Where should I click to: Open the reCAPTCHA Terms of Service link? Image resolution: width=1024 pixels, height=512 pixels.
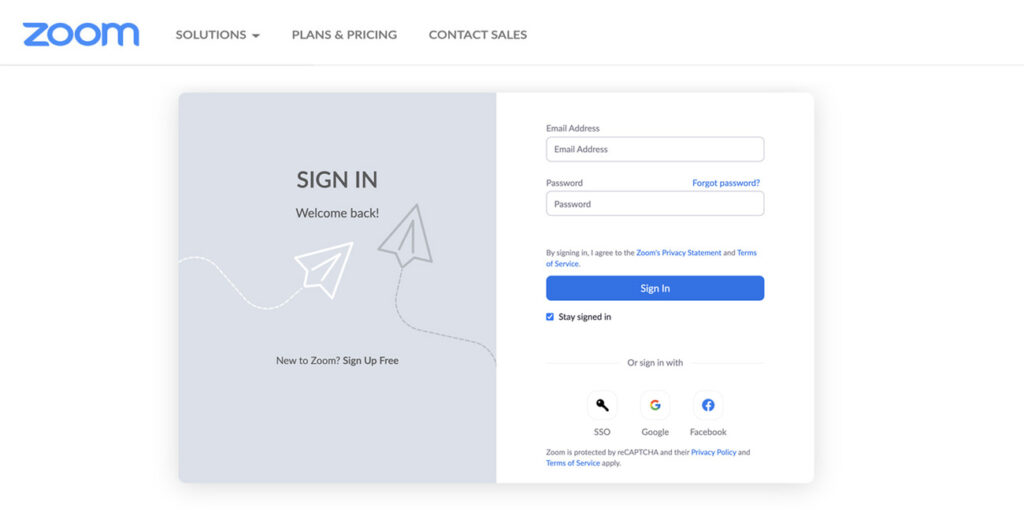573,464
